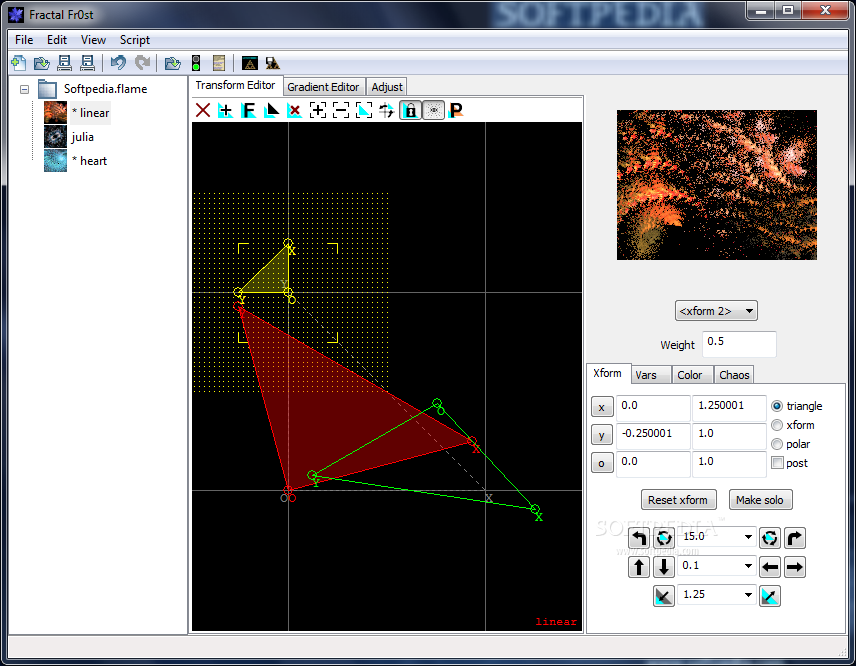Click the x coordinate button
The image size is (856, 666).
pyautogui.click(x=602, y=407)
